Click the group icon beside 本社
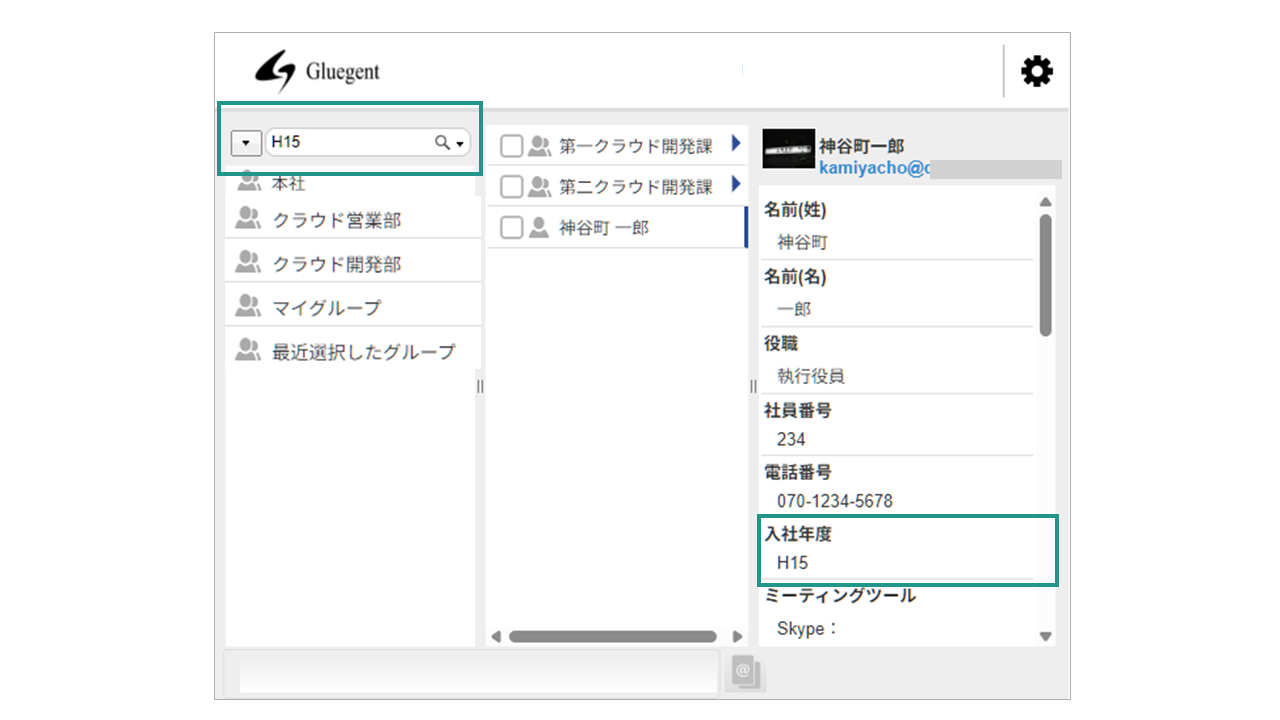Screen dimensions: 1280x720 click(248, 182)
